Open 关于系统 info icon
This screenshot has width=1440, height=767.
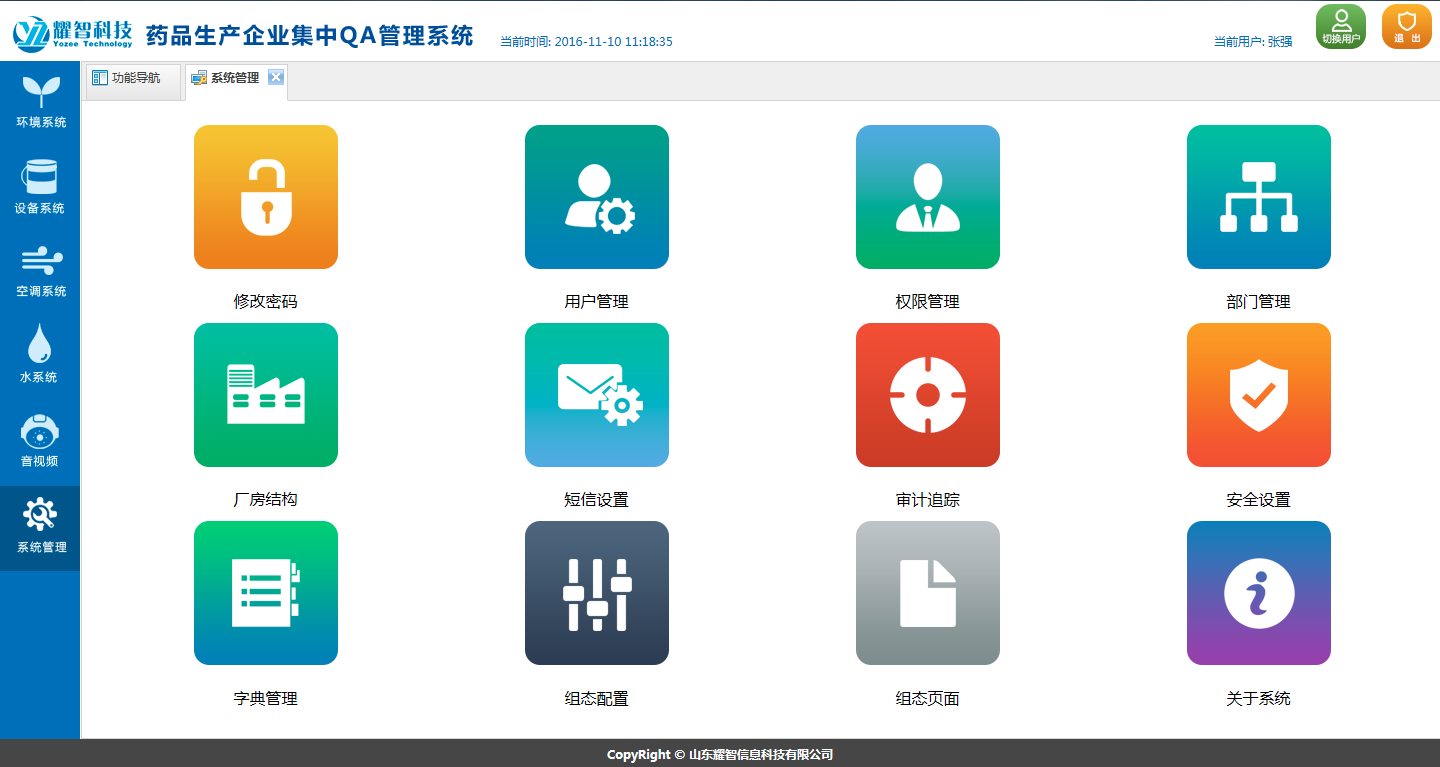1258,593
